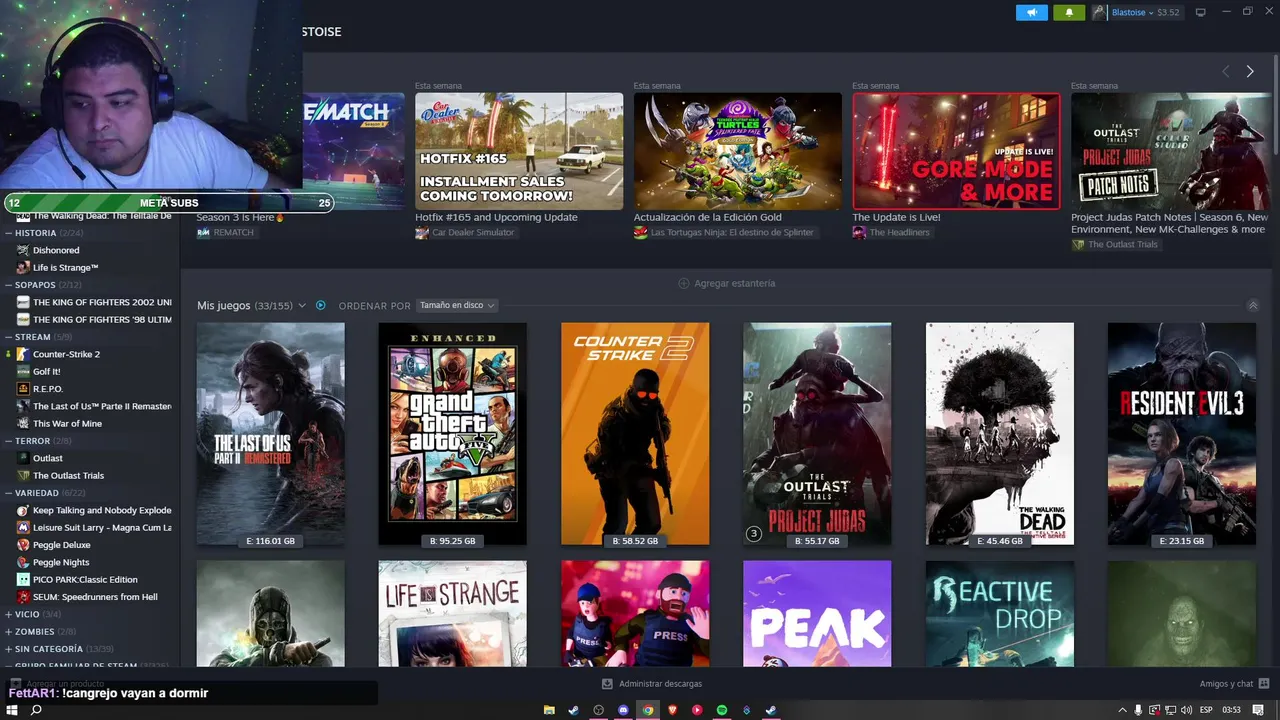Open File Explorer from the taskbar
The width and height of the screenshot is (1280, 720).
(549, 710)
